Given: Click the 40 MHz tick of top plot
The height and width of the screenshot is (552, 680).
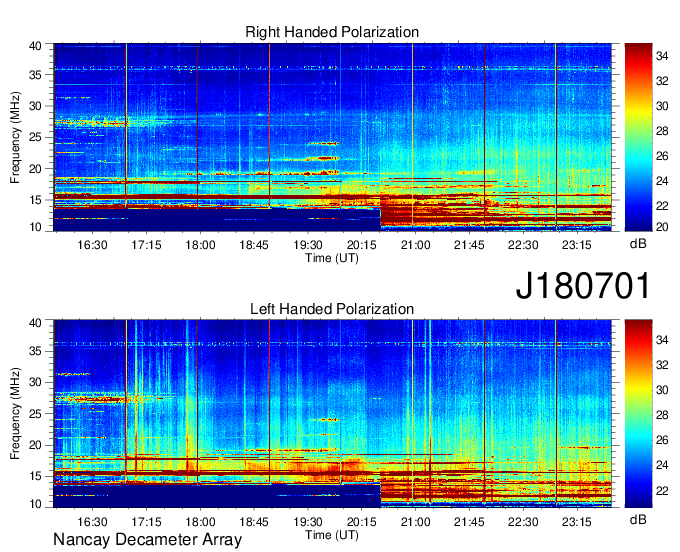Looking at the screenshot, I should coord(36,46).
